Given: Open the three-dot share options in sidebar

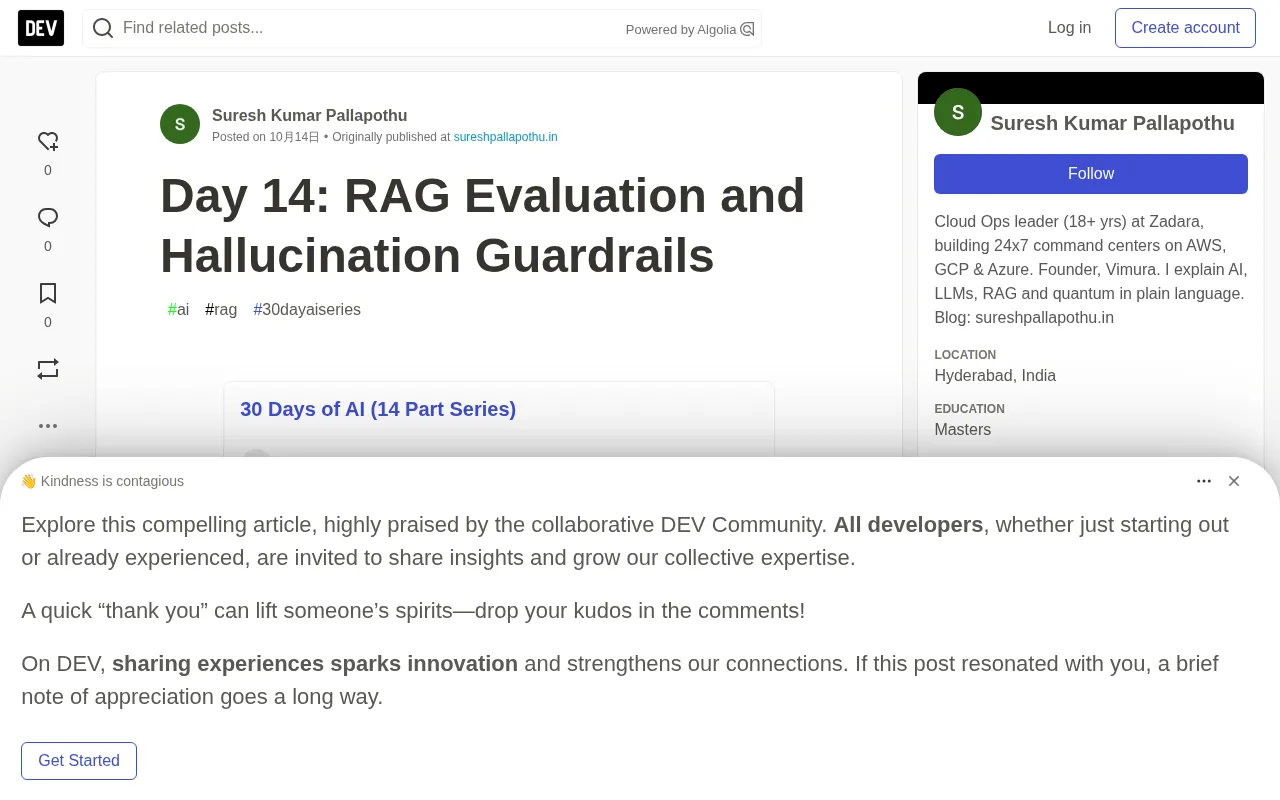Looking at the screenshot, I should tap(48, 426).
